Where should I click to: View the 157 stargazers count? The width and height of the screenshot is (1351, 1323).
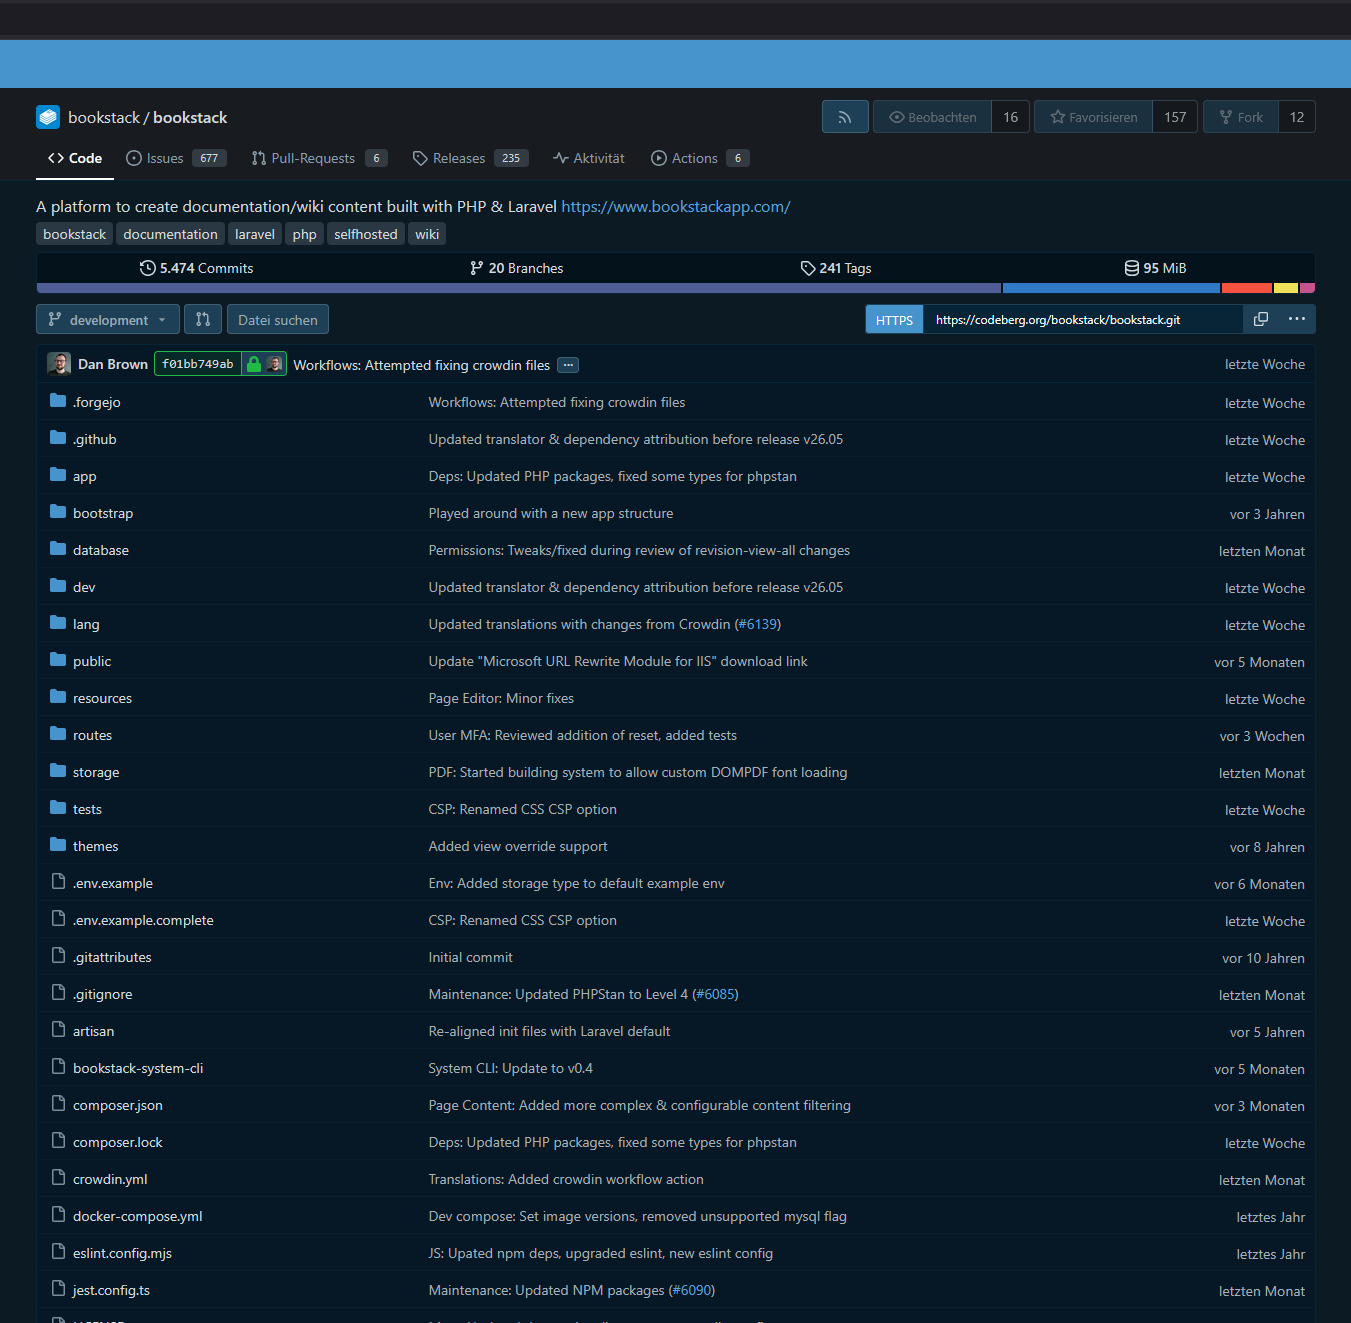(x=1175, y=117)
